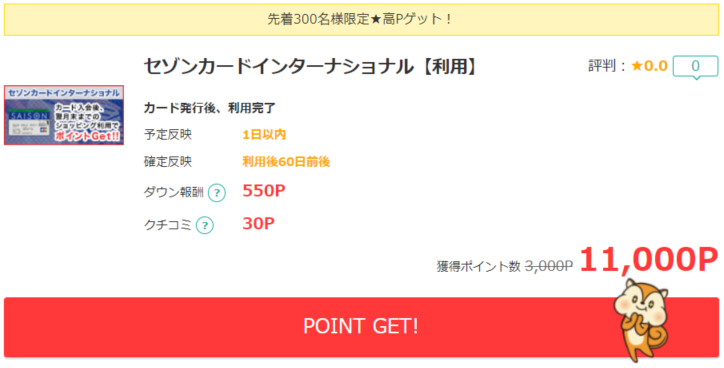Click the カード発行後、利用完了 condition text
The height and width of the screenshot is (368, 724).
(x=210, y=108)
